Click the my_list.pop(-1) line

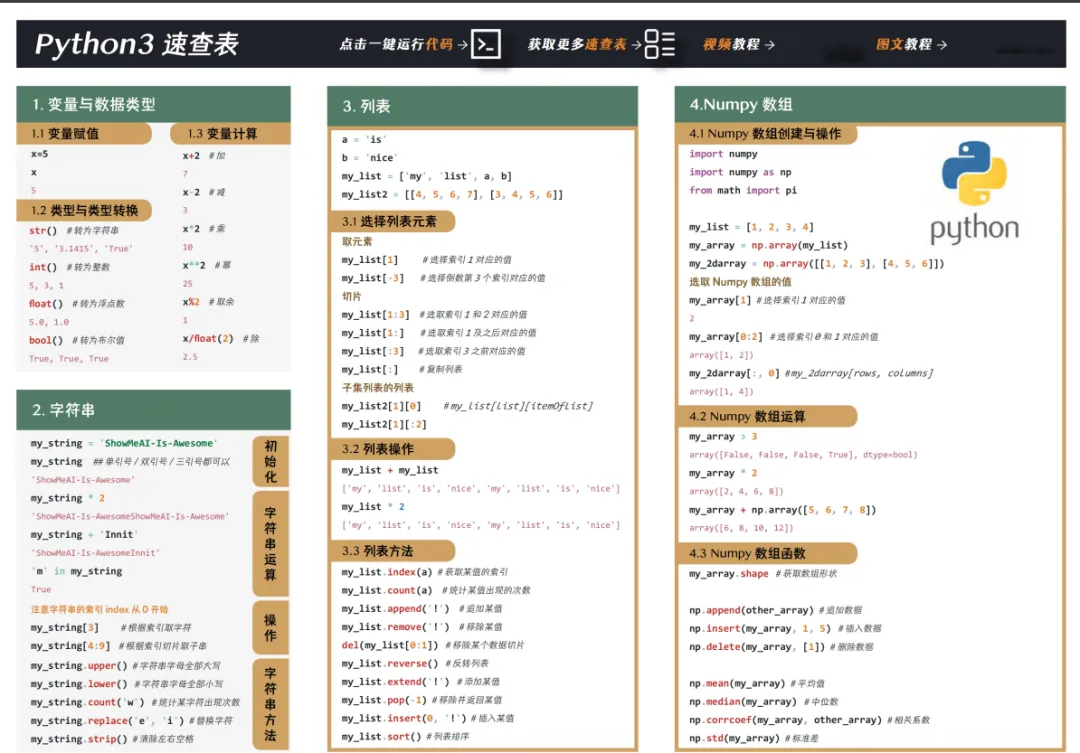pyautogui.click(x=422, y=700)
